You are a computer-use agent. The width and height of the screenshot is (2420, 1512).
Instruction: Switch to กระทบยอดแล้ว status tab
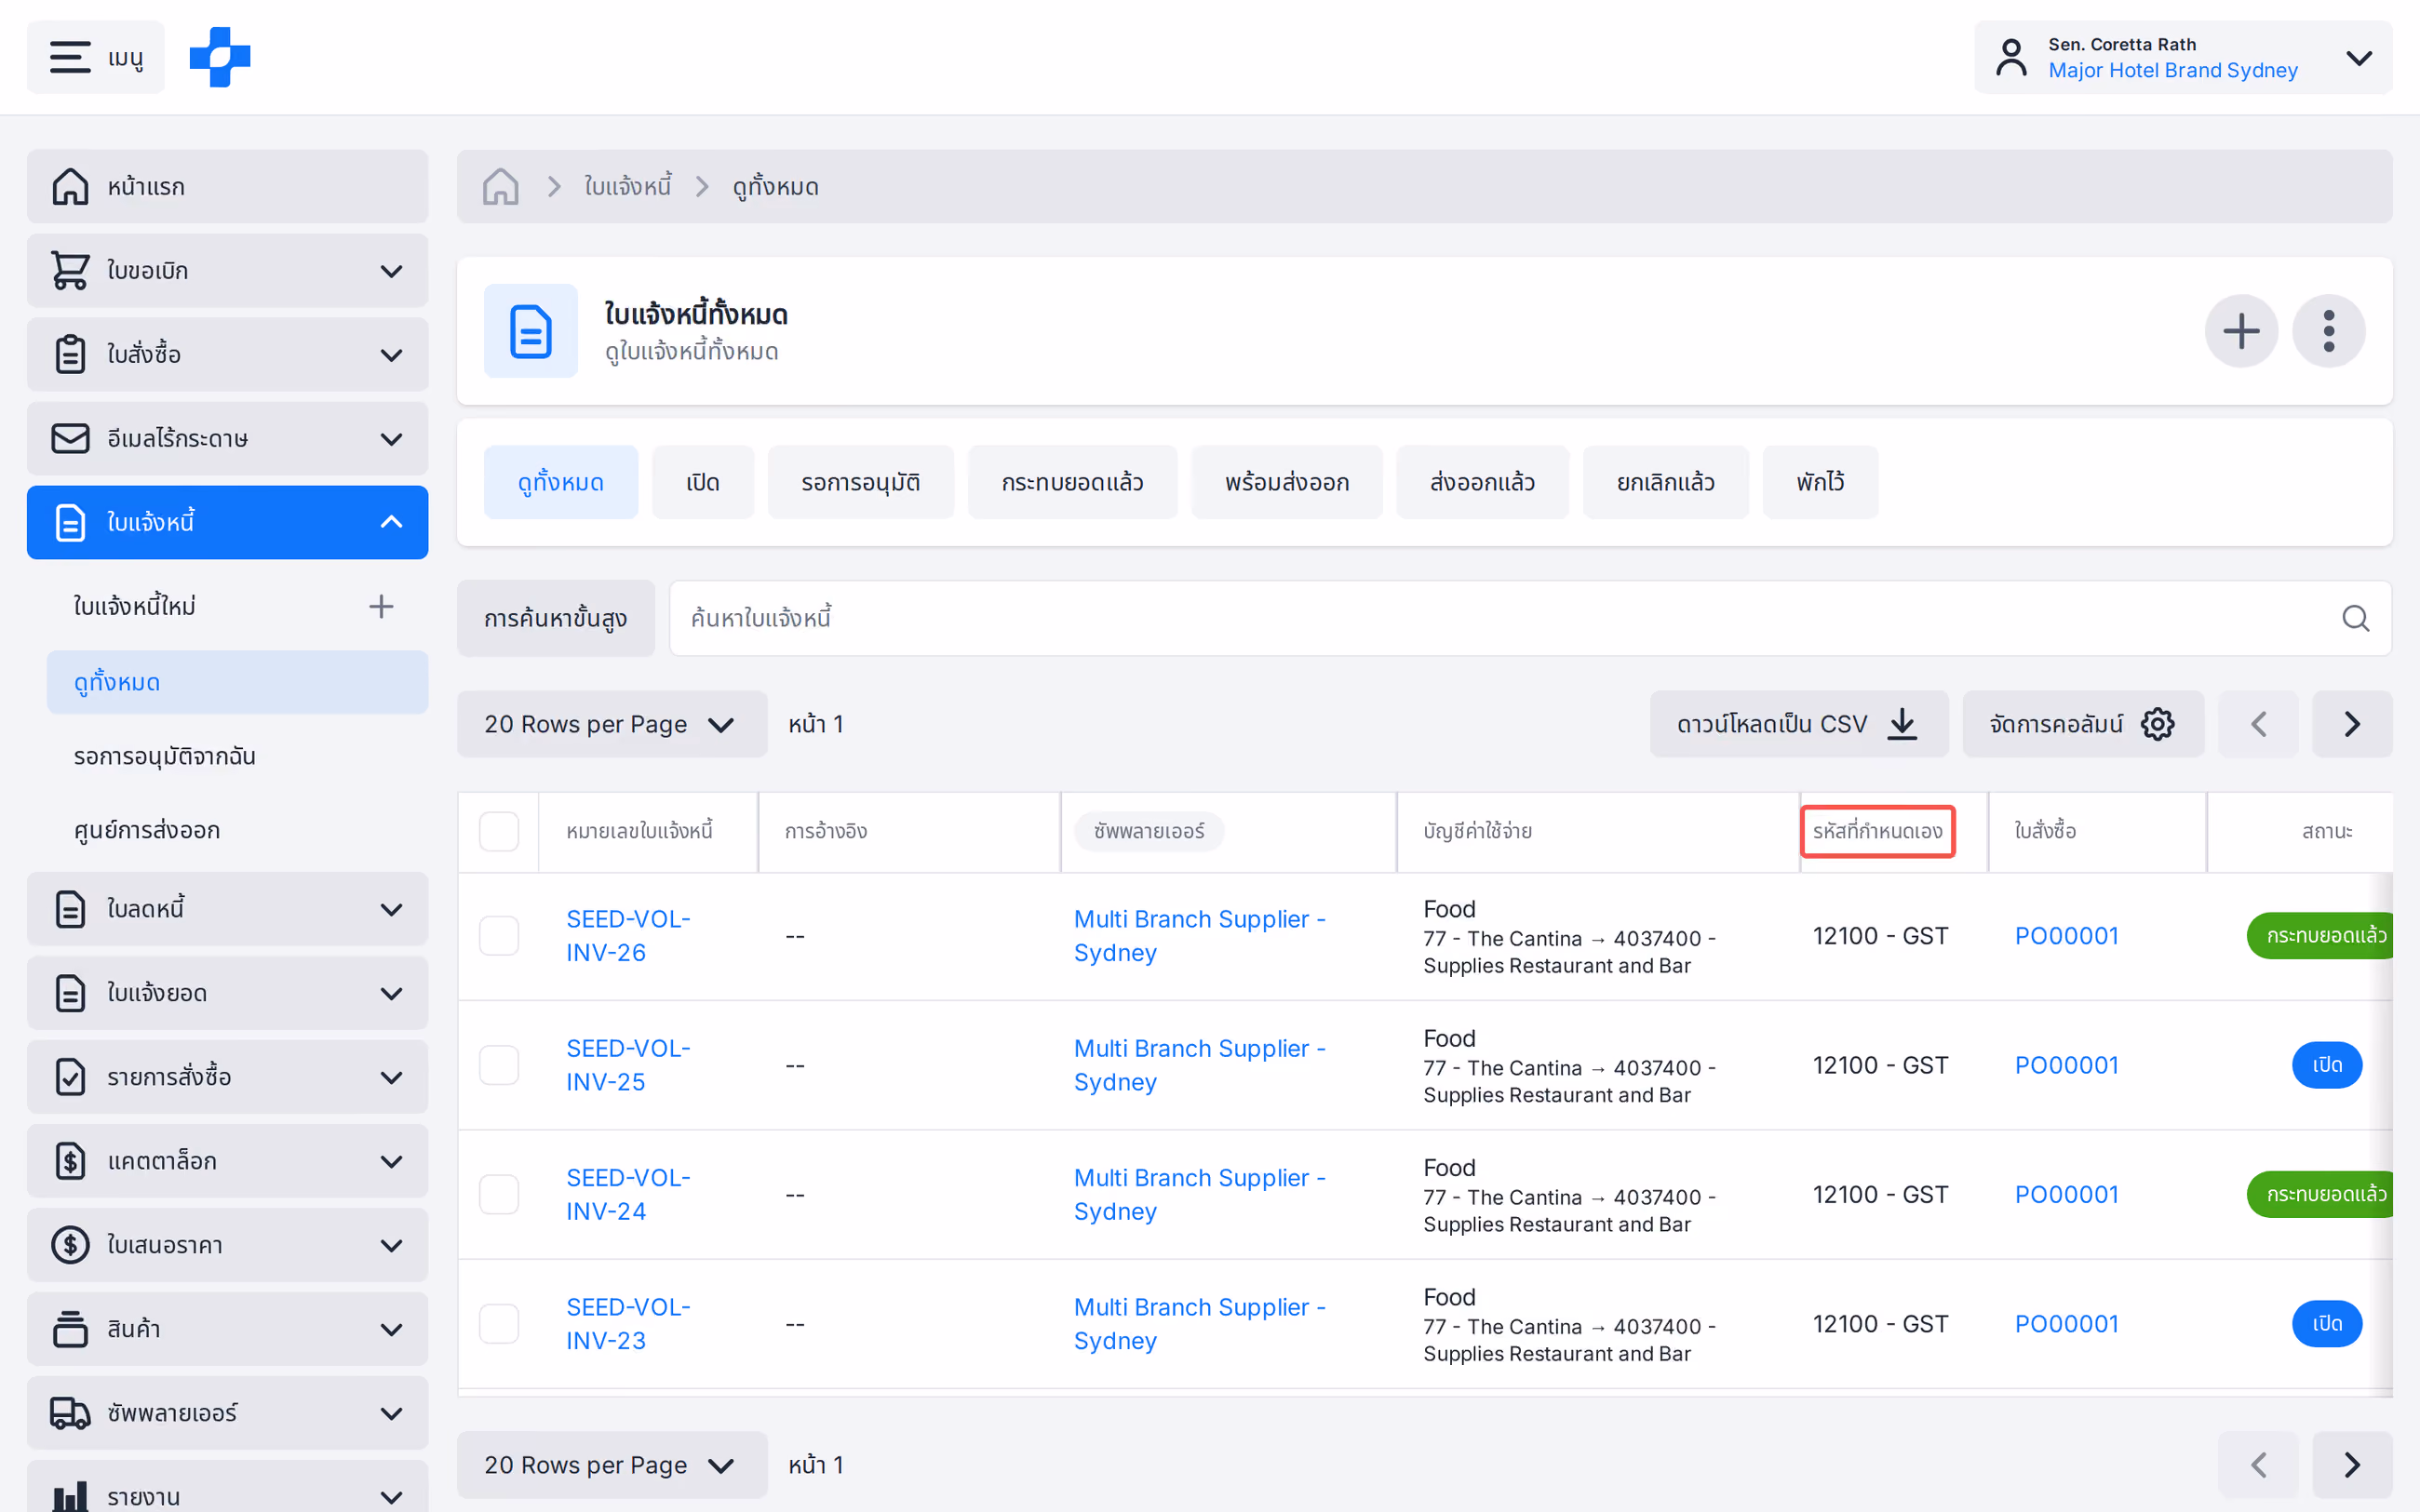[x=1072, y=482]
